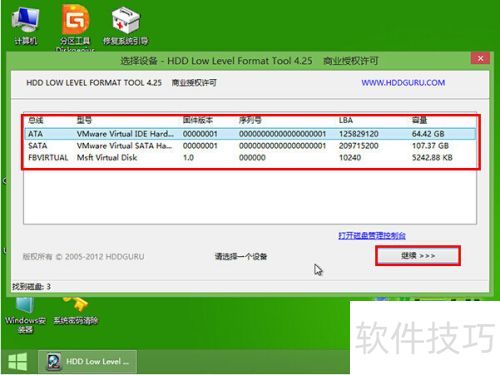Click the 找到磁盘: 3 status bar text

click(x=31, y=286)
